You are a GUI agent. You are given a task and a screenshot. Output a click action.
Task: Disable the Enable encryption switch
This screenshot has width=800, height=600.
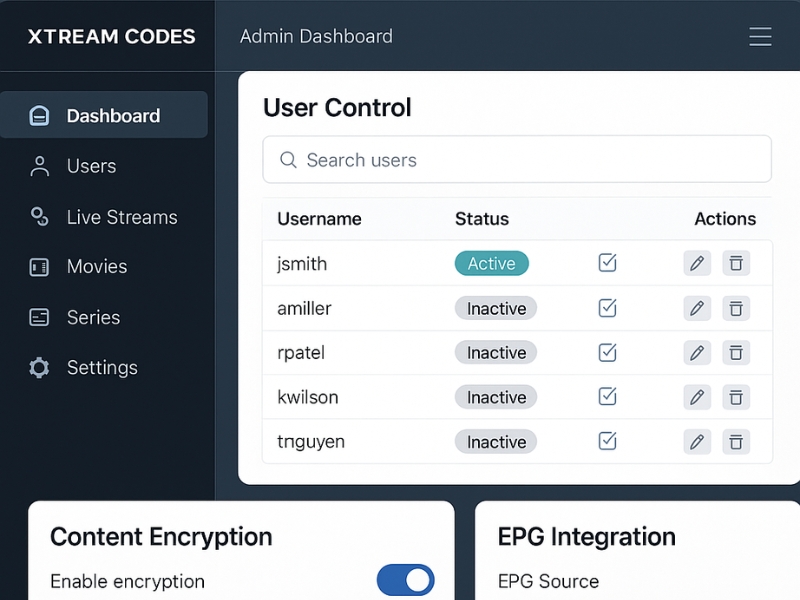point(406,580)
